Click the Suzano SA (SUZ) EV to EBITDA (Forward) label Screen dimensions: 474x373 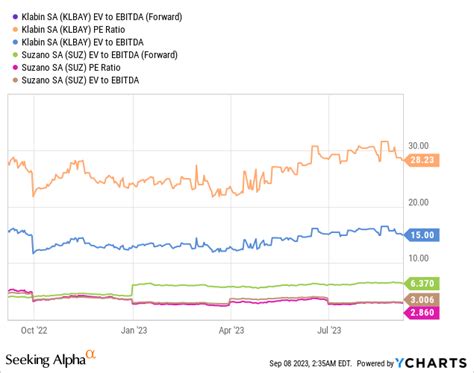tap(99, 55)
